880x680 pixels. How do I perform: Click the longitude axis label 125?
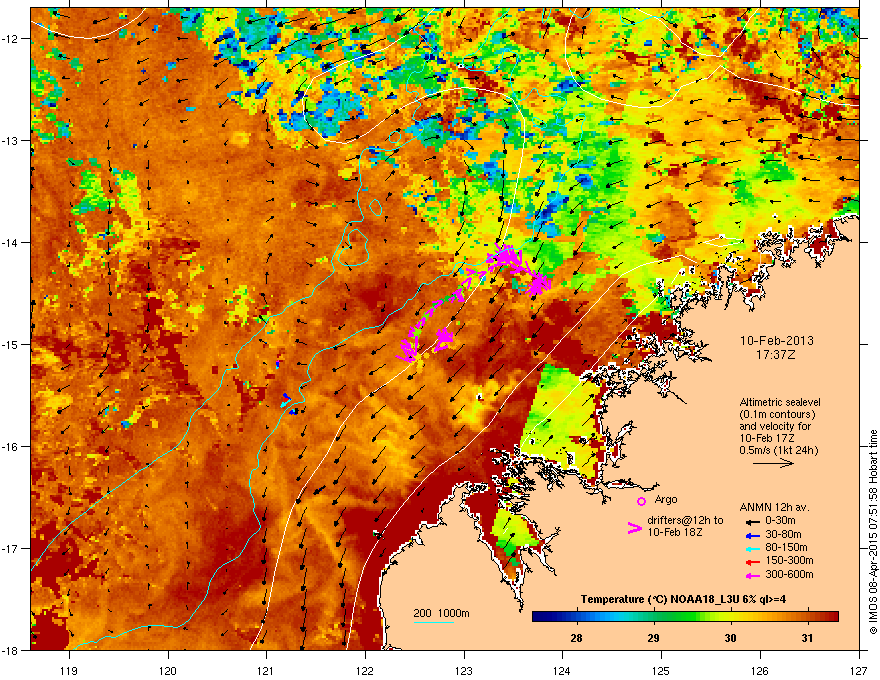(661, 671)
